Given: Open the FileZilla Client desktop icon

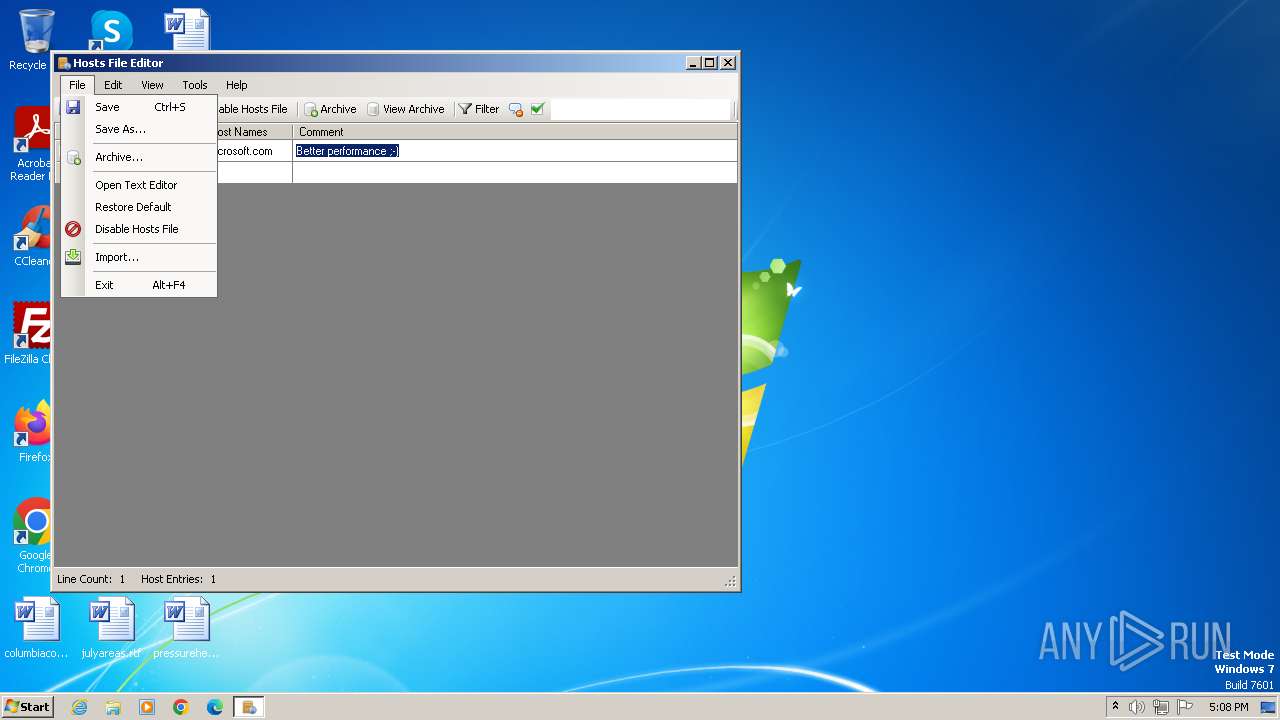Looking at the screenshot, I should pos(30,334).
